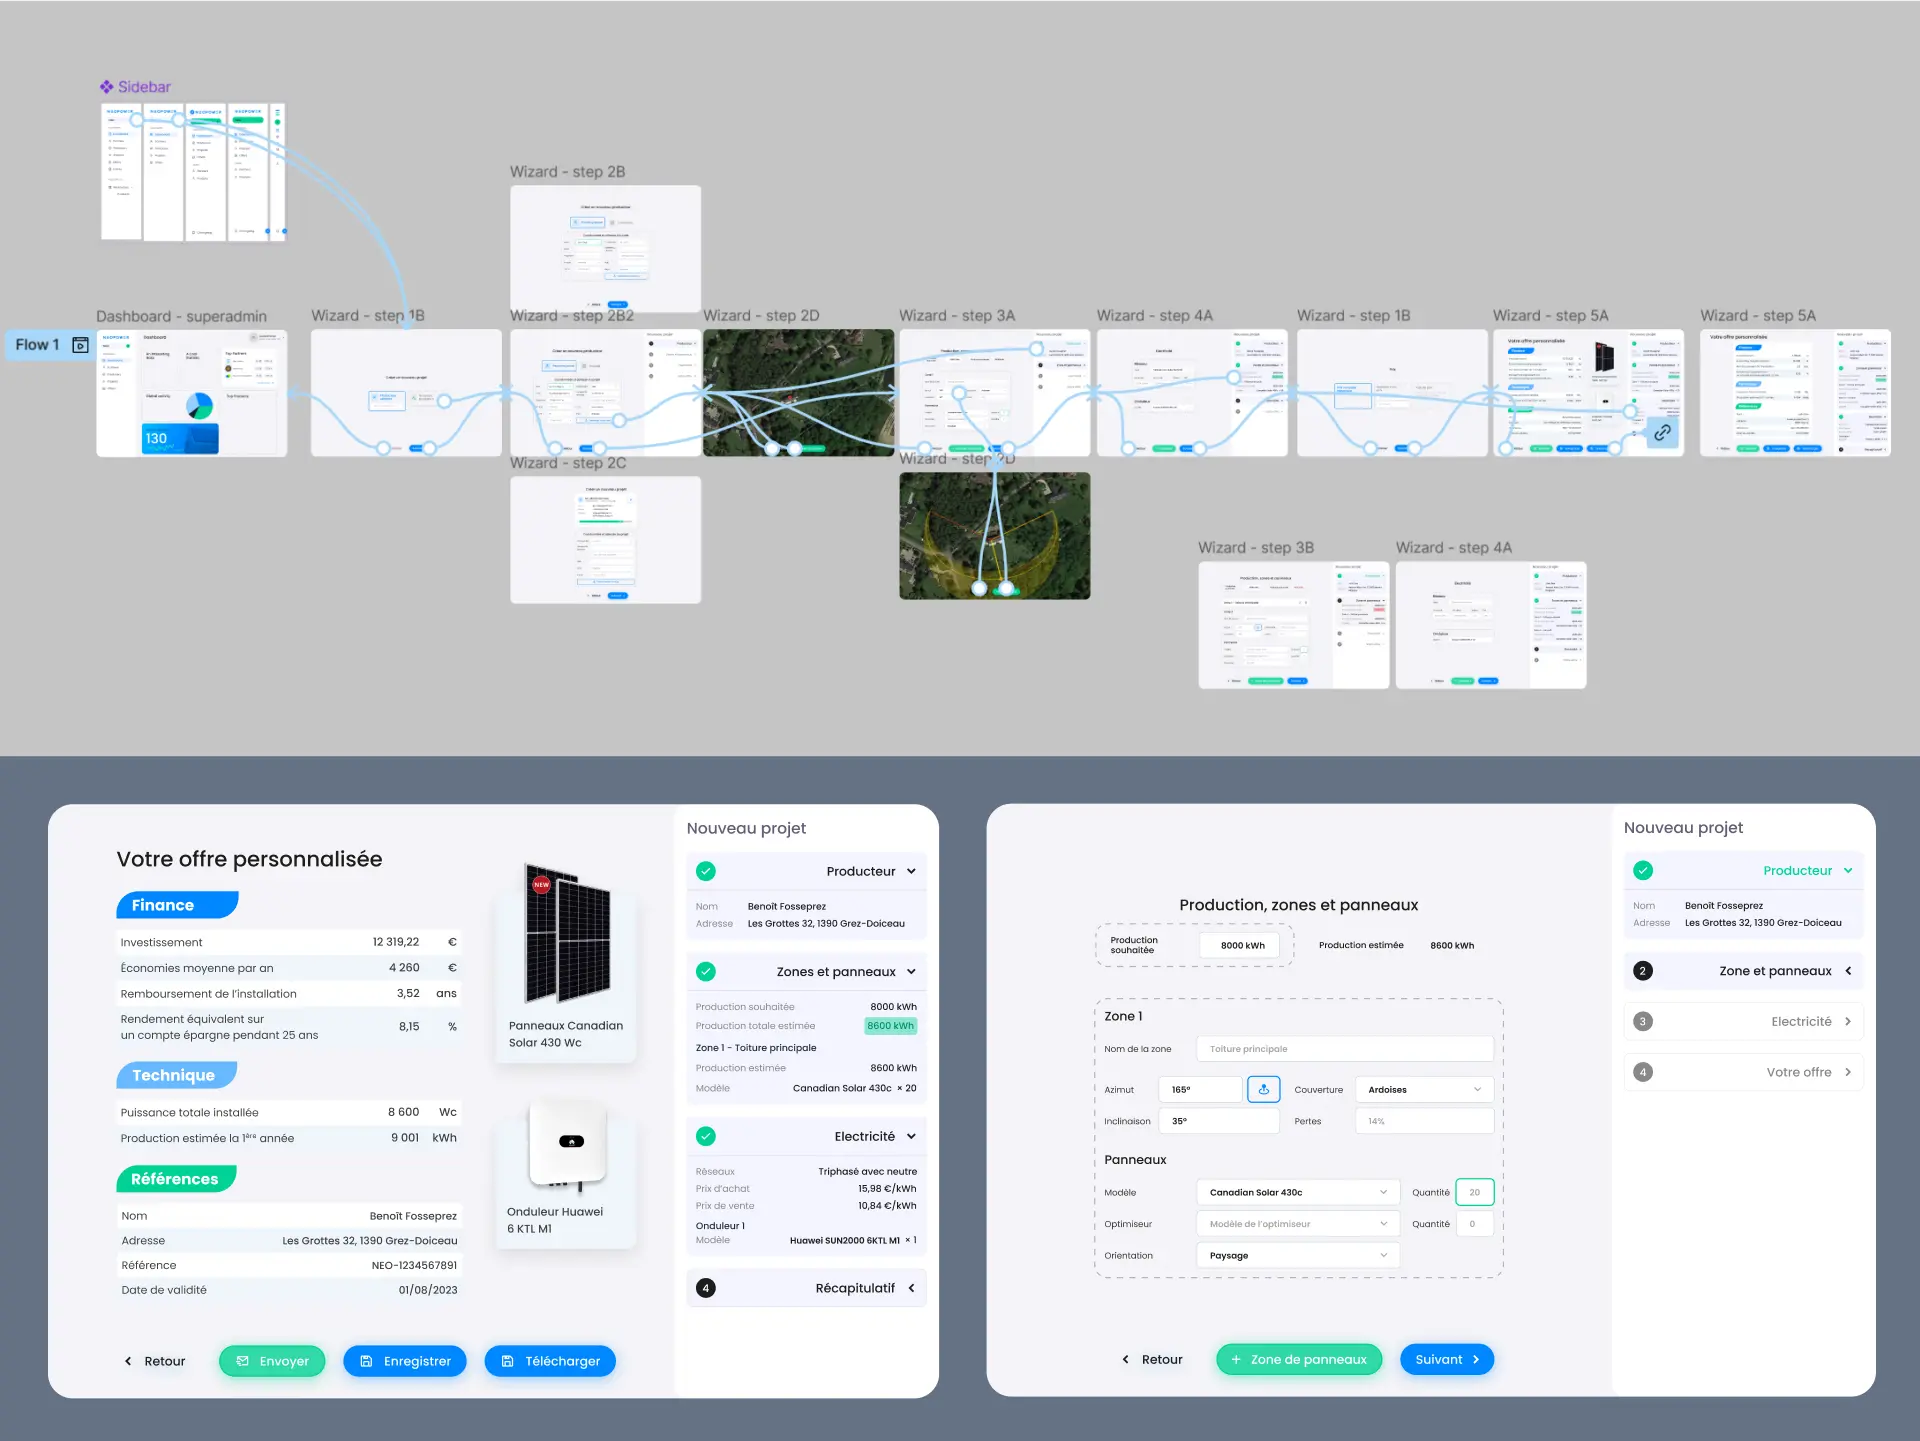Select the Technique section tab
1920x1441 pixels.
pos(176,1075)
